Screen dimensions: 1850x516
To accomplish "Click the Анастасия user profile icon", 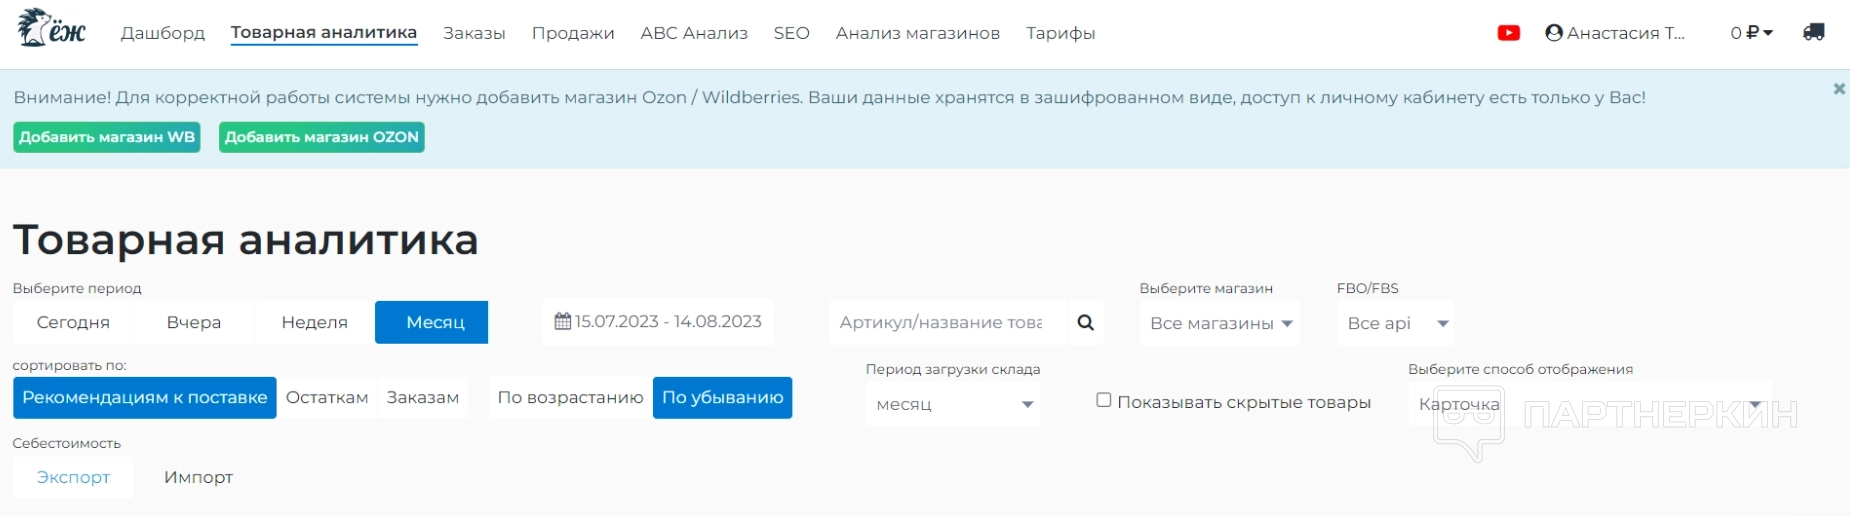I will point(1554,33).
